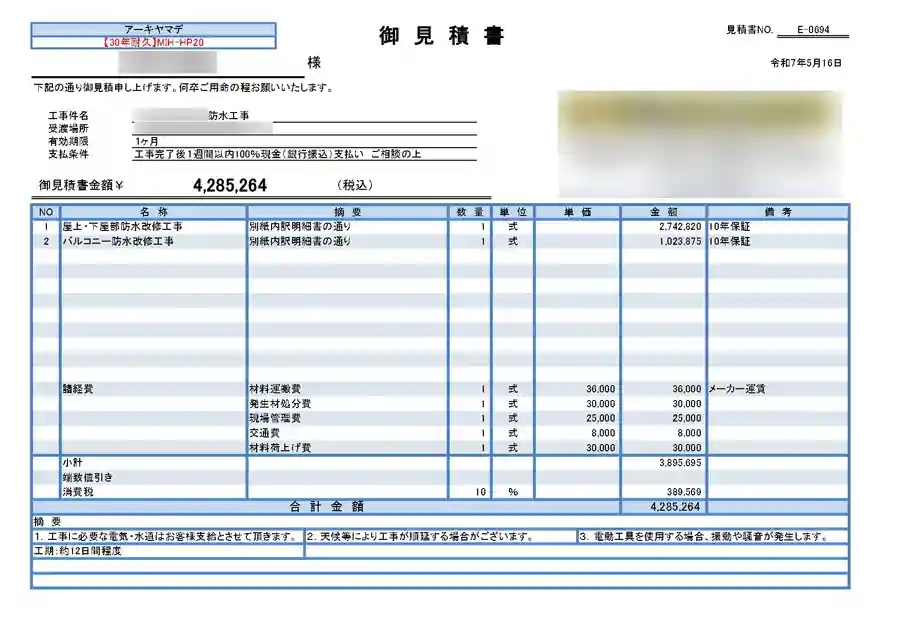
Task: Click the 数量 column header
Action: point(470,212)
